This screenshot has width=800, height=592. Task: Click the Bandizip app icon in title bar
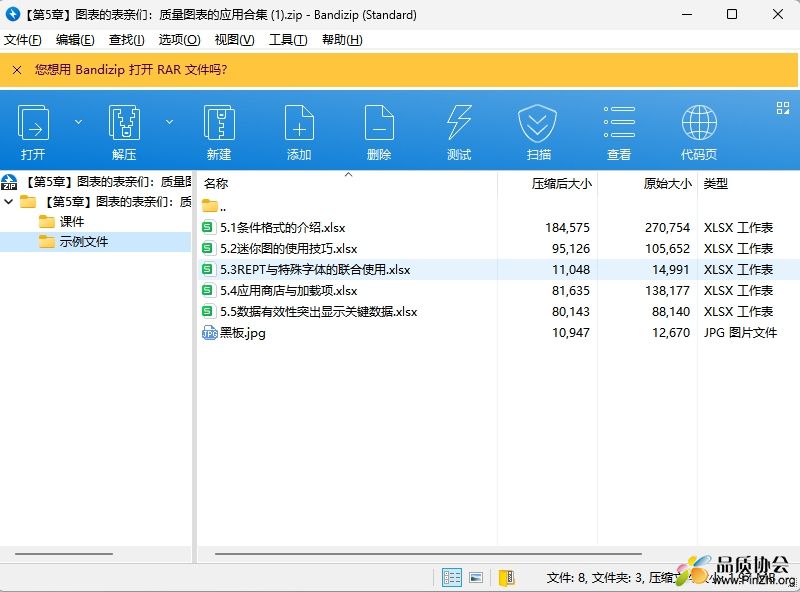(12, 14)
